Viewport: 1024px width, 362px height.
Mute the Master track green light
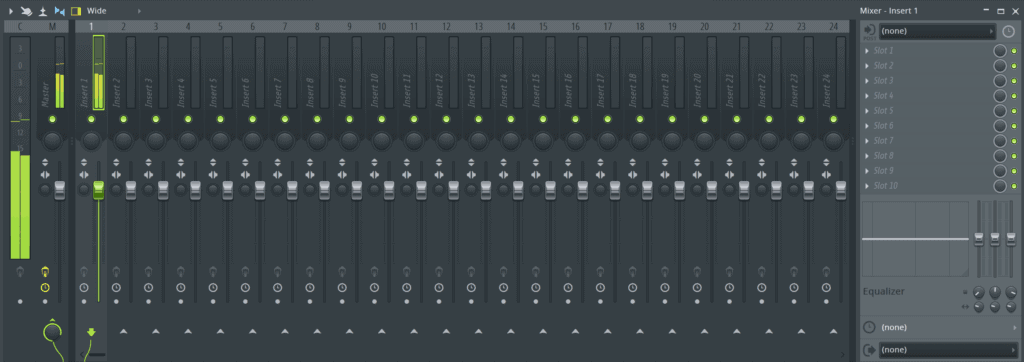(53, 119)
